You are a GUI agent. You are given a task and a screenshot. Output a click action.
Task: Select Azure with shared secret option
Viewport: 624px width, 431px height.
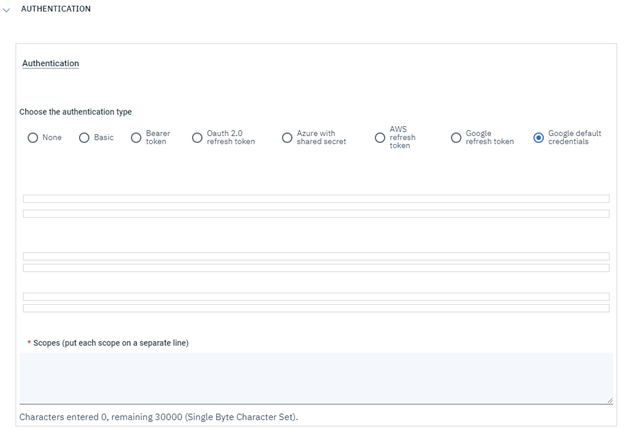coord(287,138)
